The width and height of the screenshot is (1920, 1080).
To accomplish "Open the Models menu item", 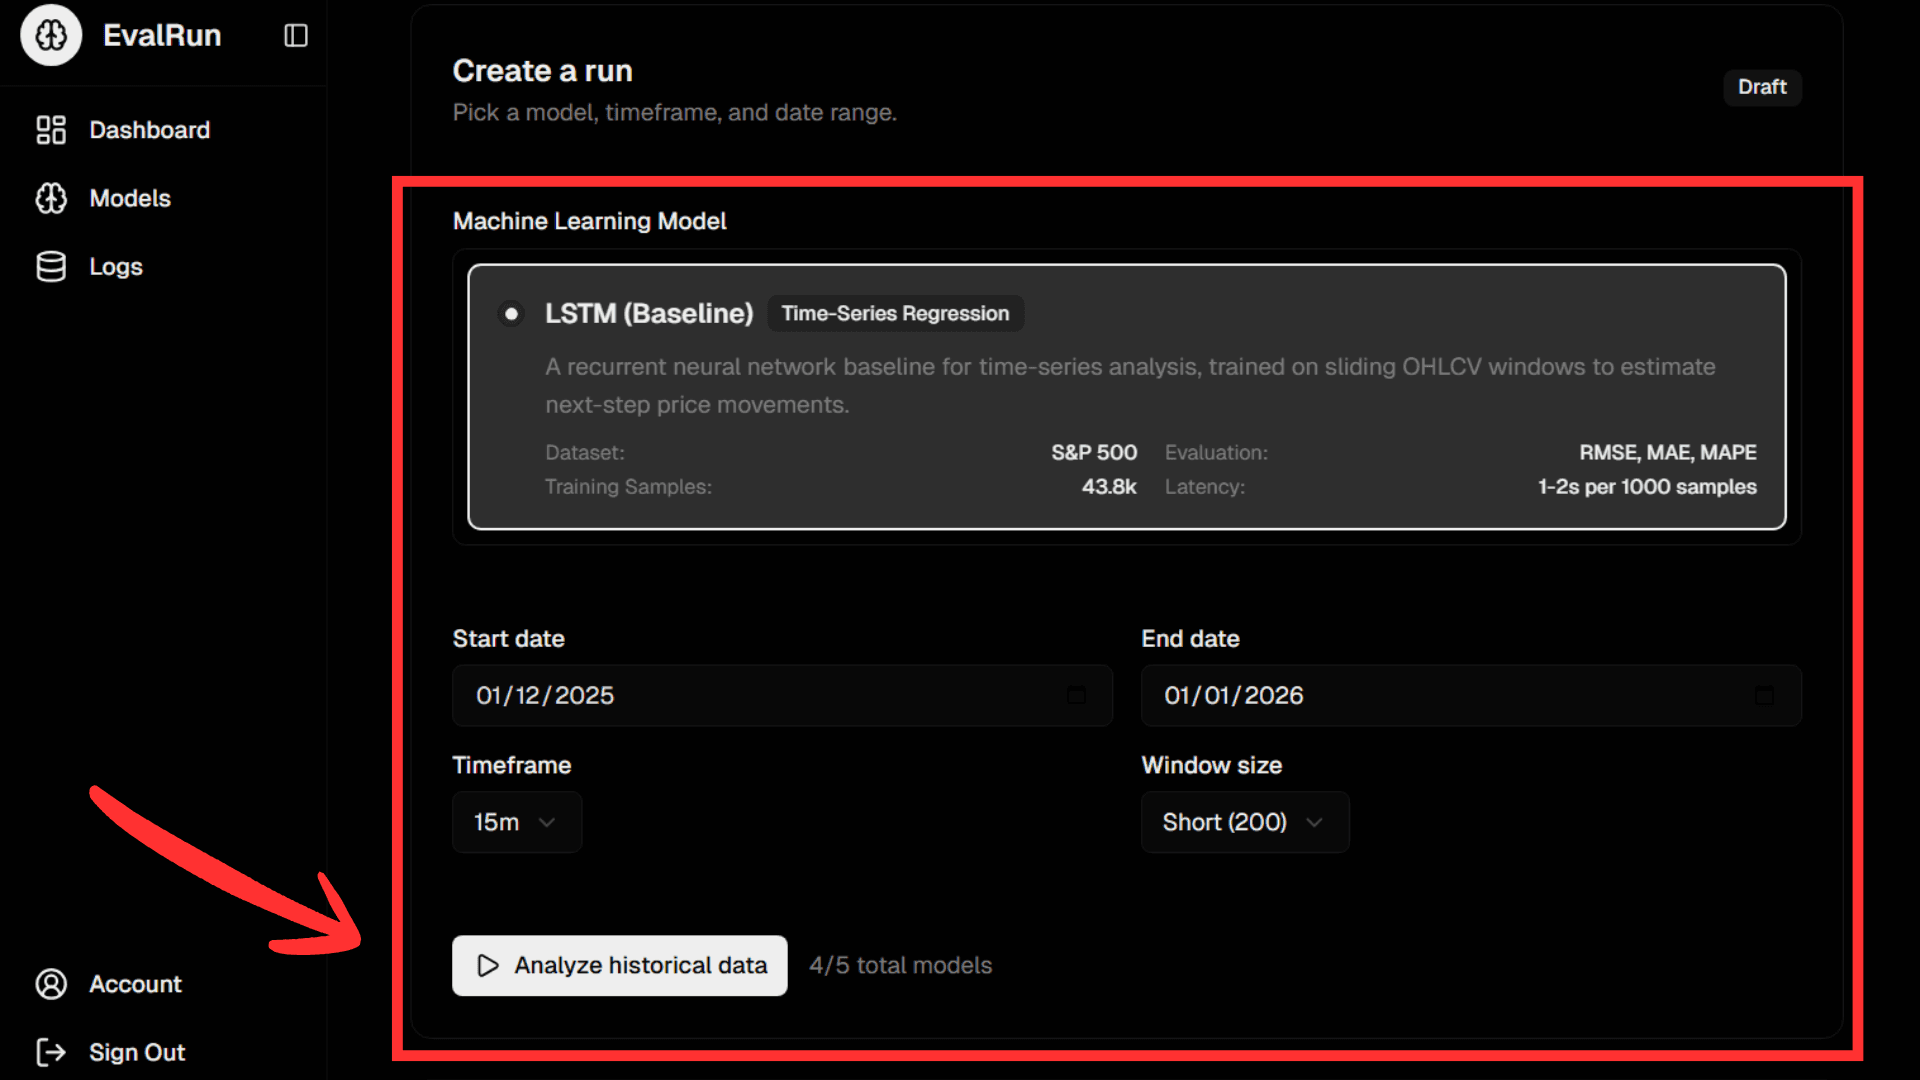I will 130,198.
